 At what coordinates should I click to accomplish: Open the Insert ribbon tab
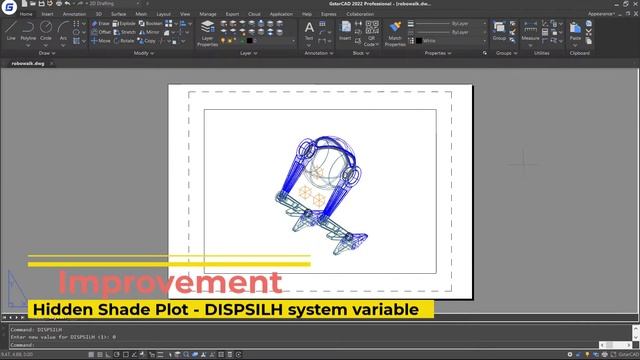(x=47, y=14)
